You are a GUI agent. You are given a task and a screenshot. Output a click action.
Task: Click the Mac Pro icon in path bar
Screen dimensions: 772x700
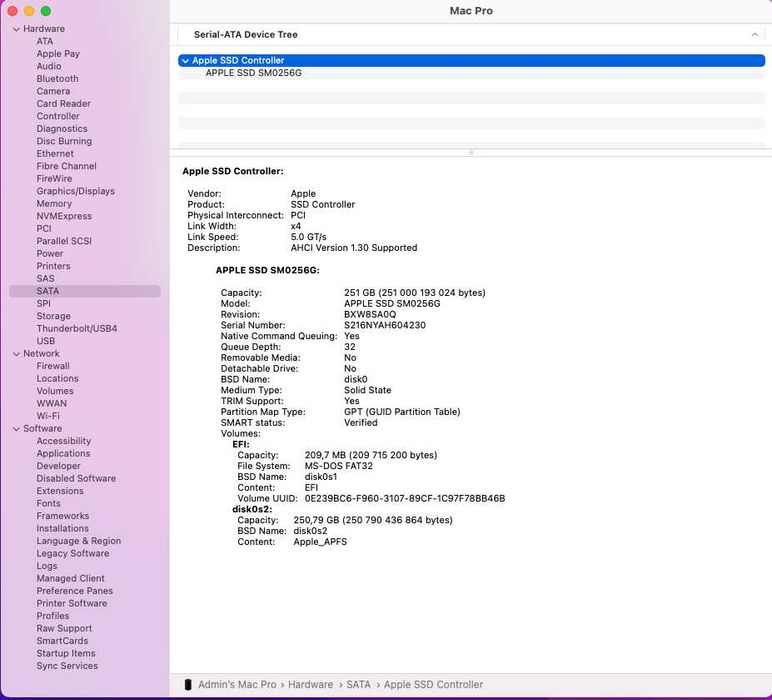[x=188, y=685]
